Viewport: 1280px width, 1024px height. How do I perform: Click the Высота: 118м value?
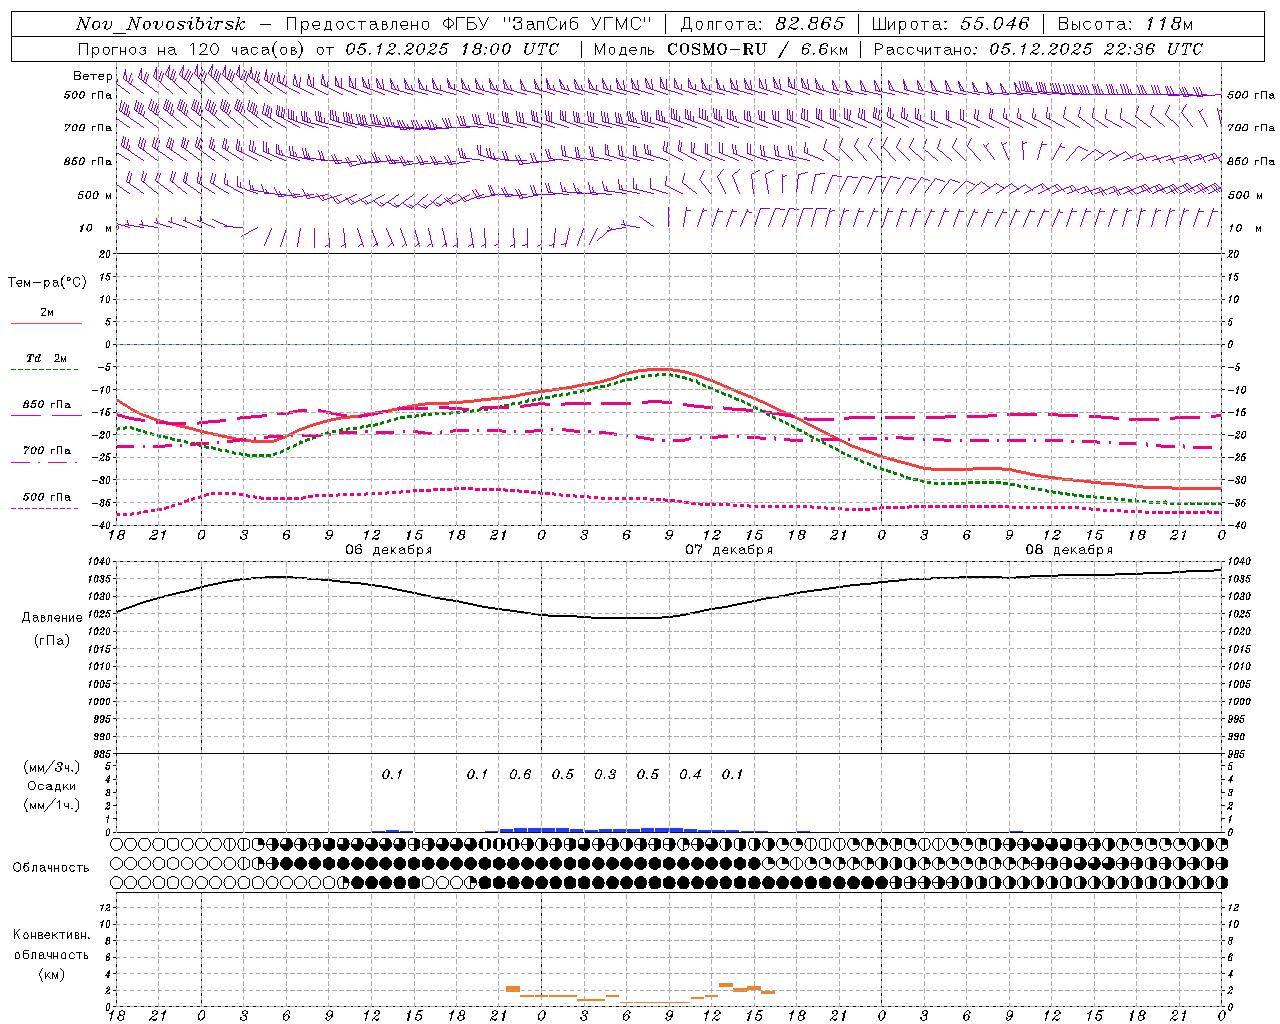1125,24
